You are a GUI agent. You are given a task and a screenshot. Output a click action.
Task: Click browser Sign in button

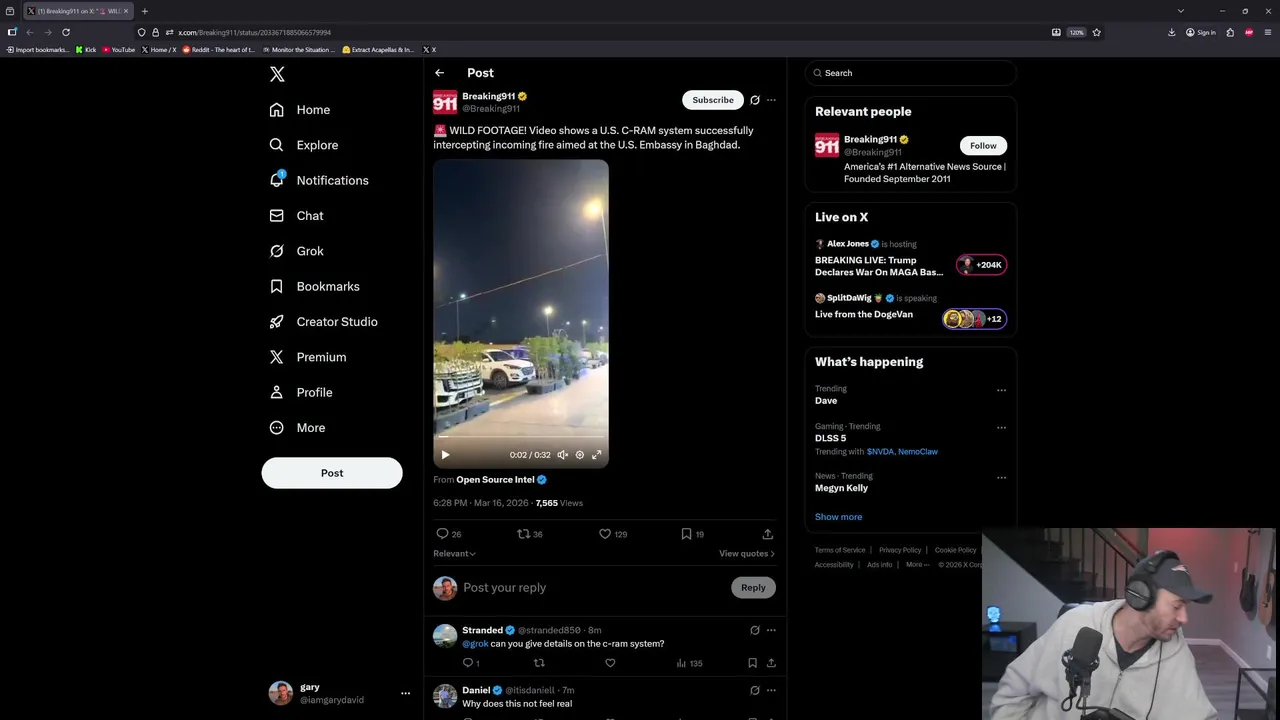point(1201,32)
